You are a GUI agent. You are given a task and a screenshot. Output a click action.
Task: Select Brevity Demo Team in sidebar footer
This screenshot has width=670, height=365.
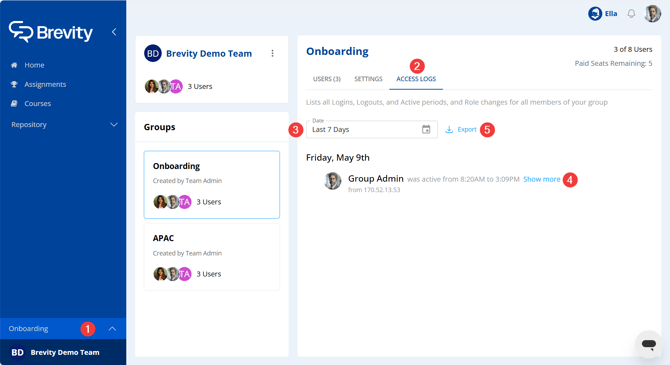click(x=63, y=352)
